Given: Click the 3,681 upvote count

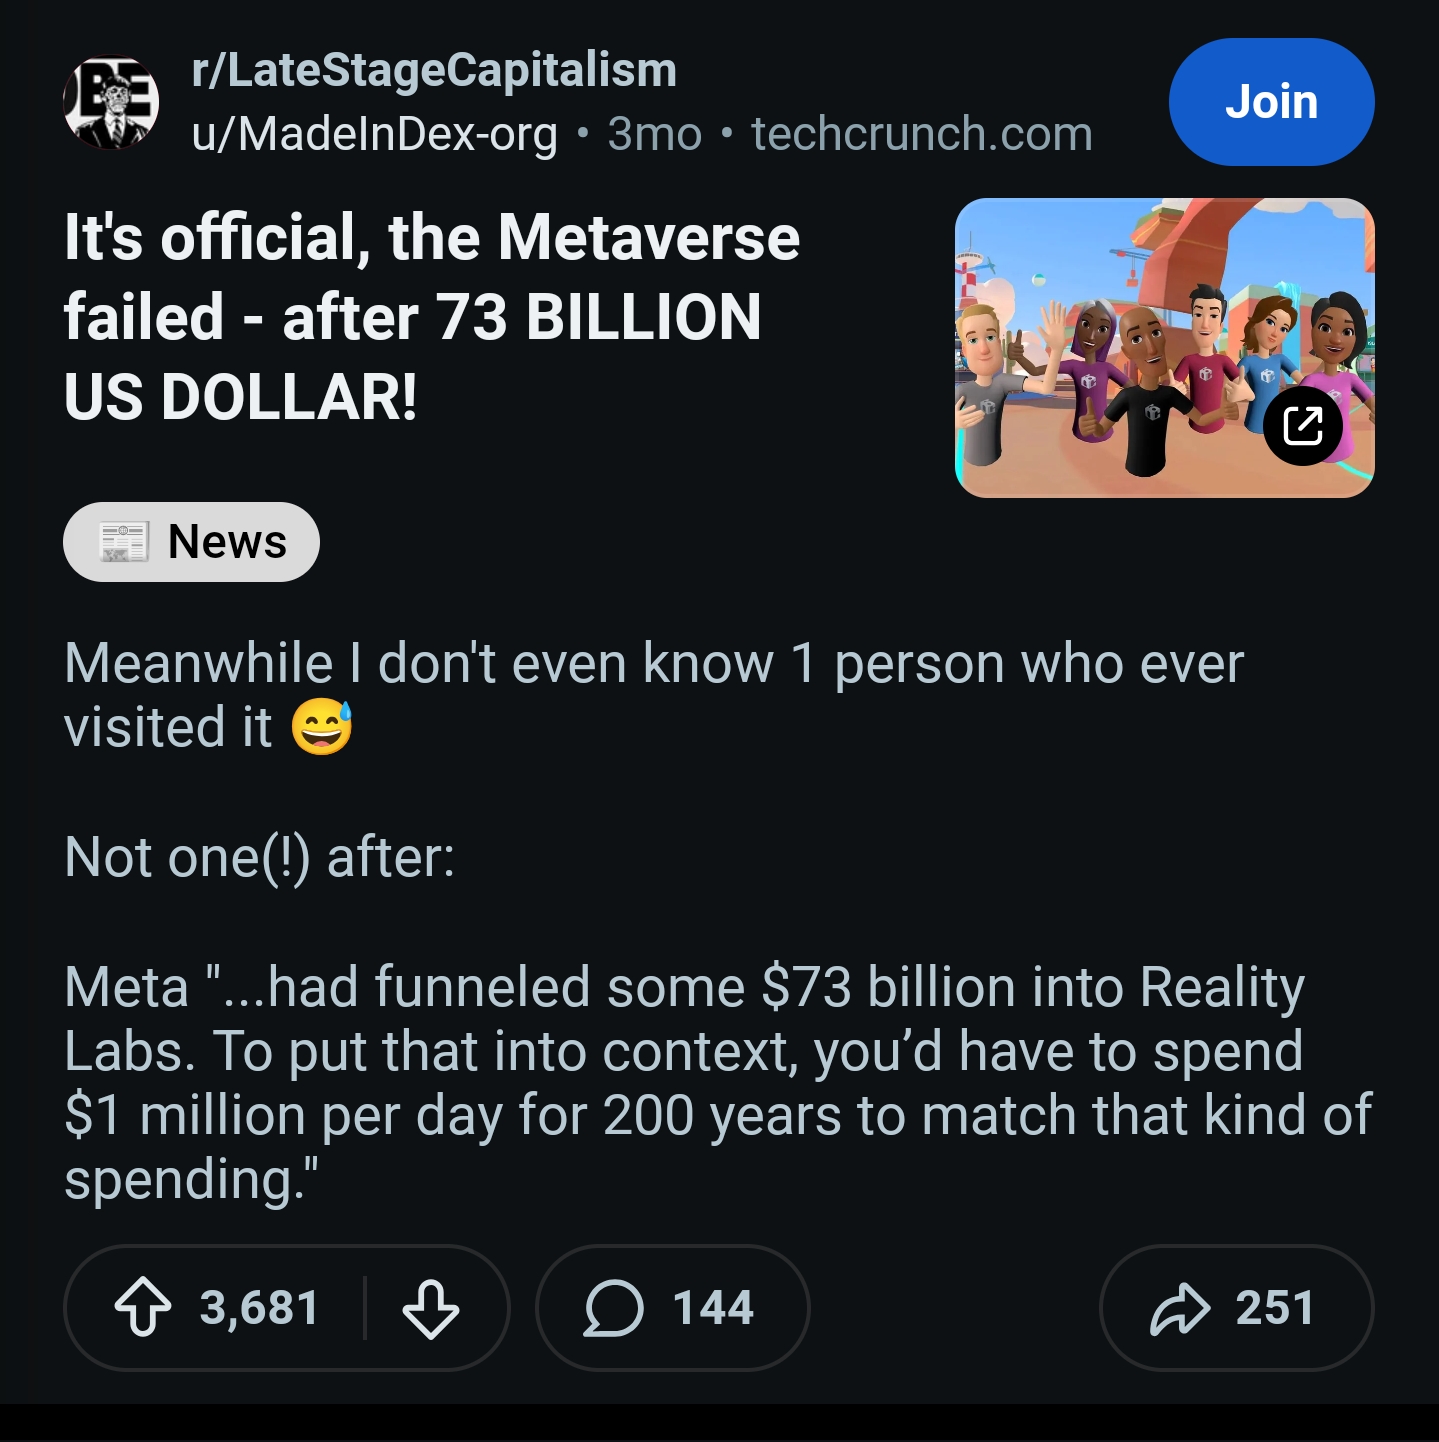Looking at the screenshot, I should coord(259,1307).
